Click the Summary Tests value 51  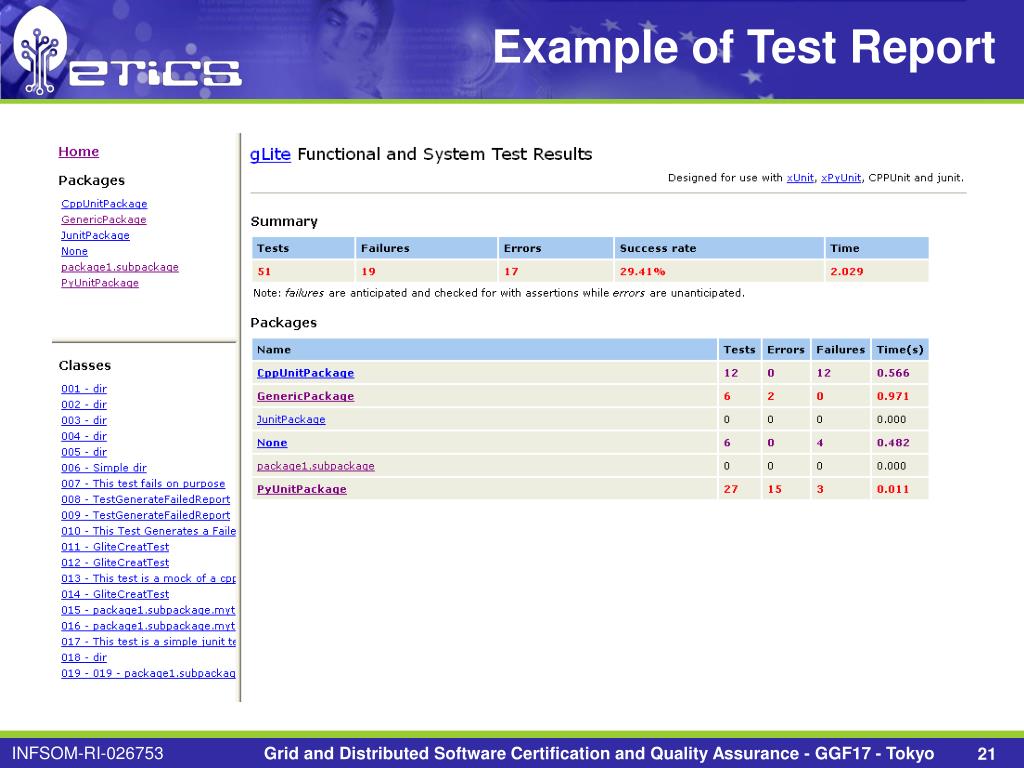click(x=264, y=272)
